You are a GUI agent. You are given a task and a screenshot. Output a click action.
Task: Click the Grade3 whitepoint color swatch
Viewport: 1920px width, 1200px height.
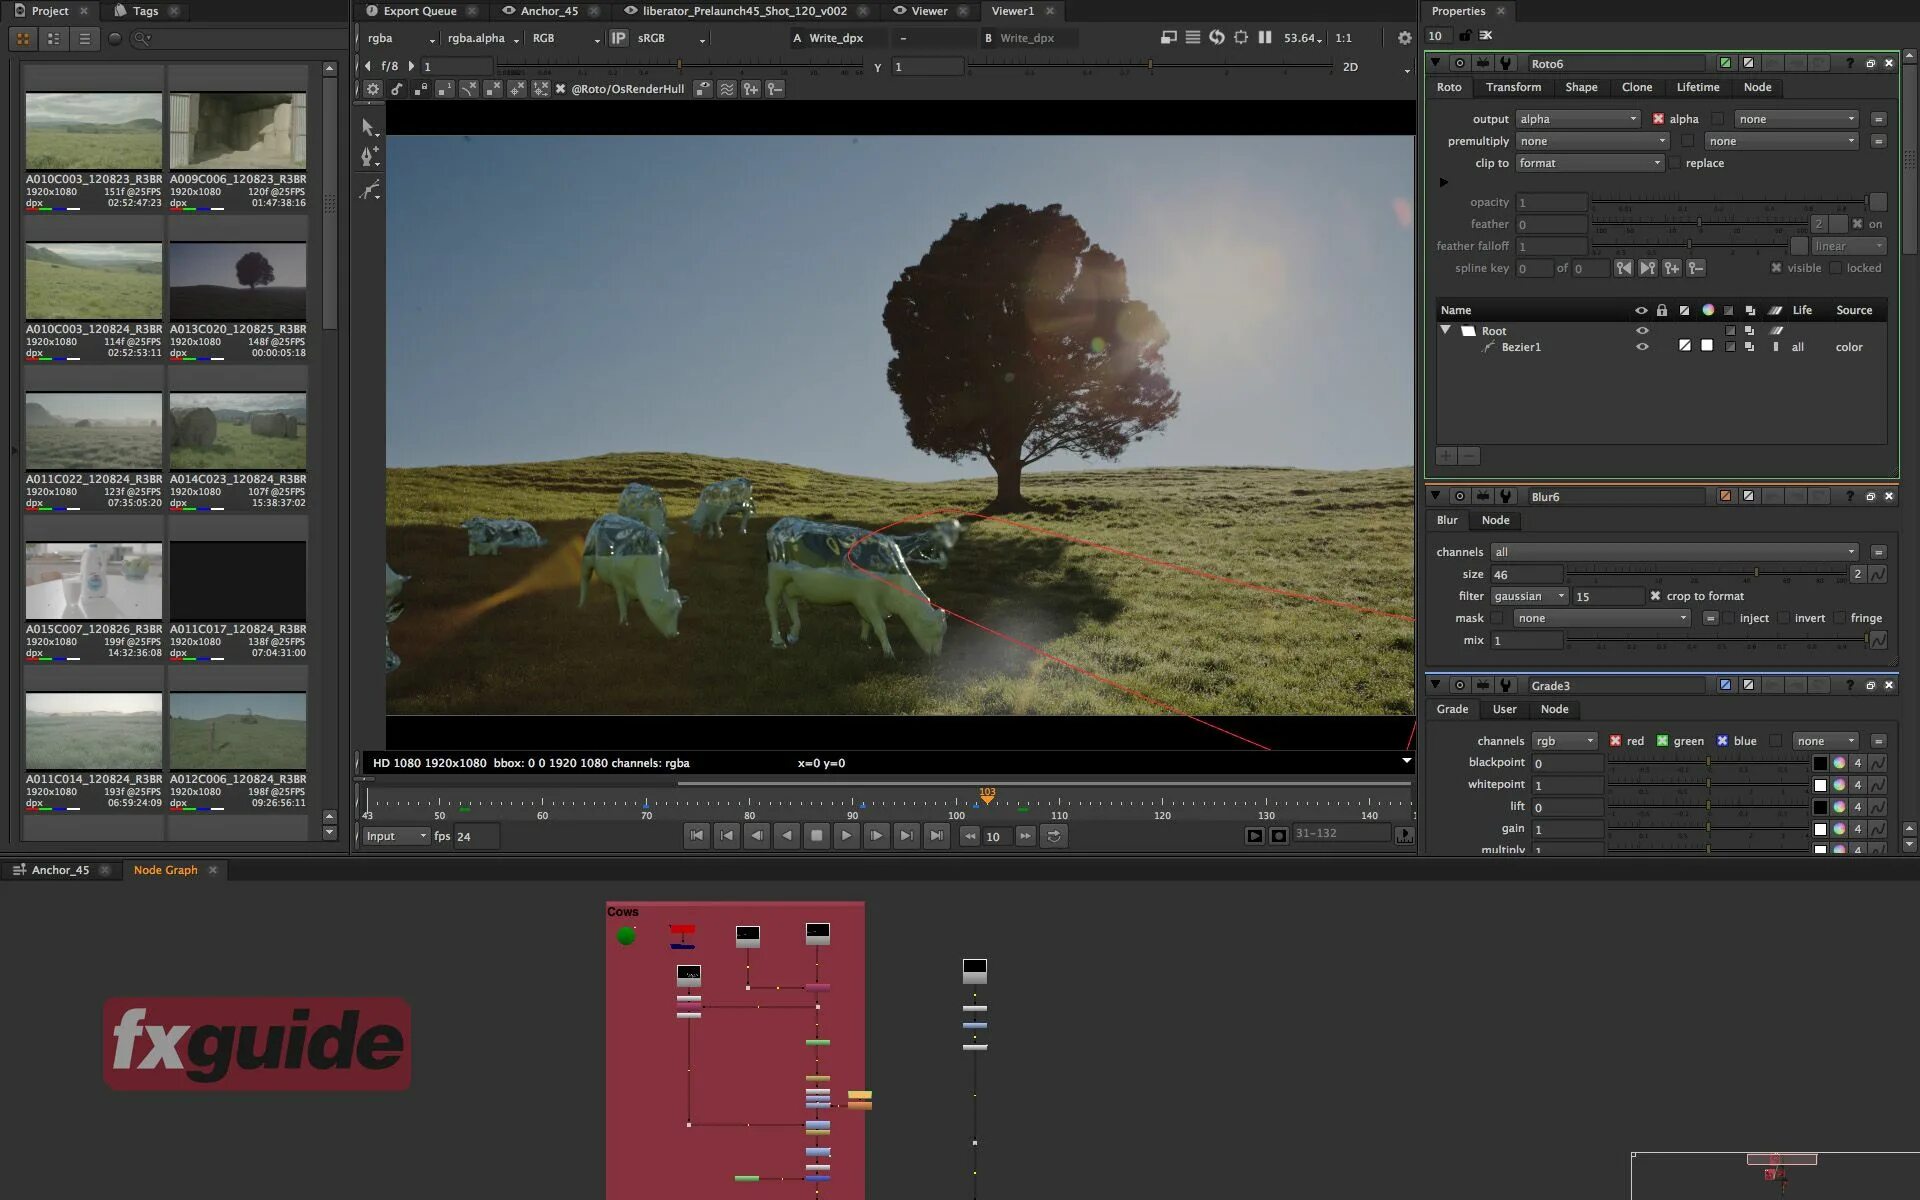coord(1820,785)
